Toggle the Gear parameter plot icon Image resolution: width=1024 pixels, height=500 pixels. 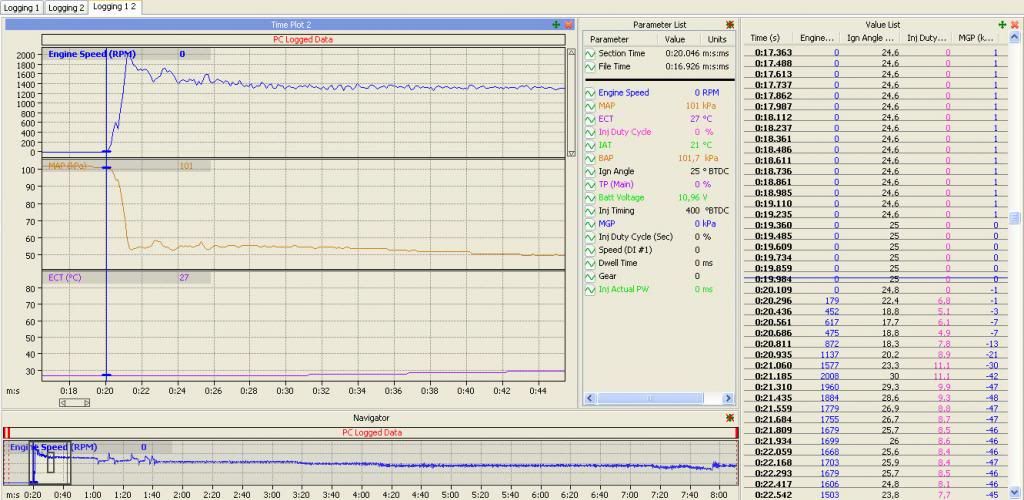pos(590,276)
